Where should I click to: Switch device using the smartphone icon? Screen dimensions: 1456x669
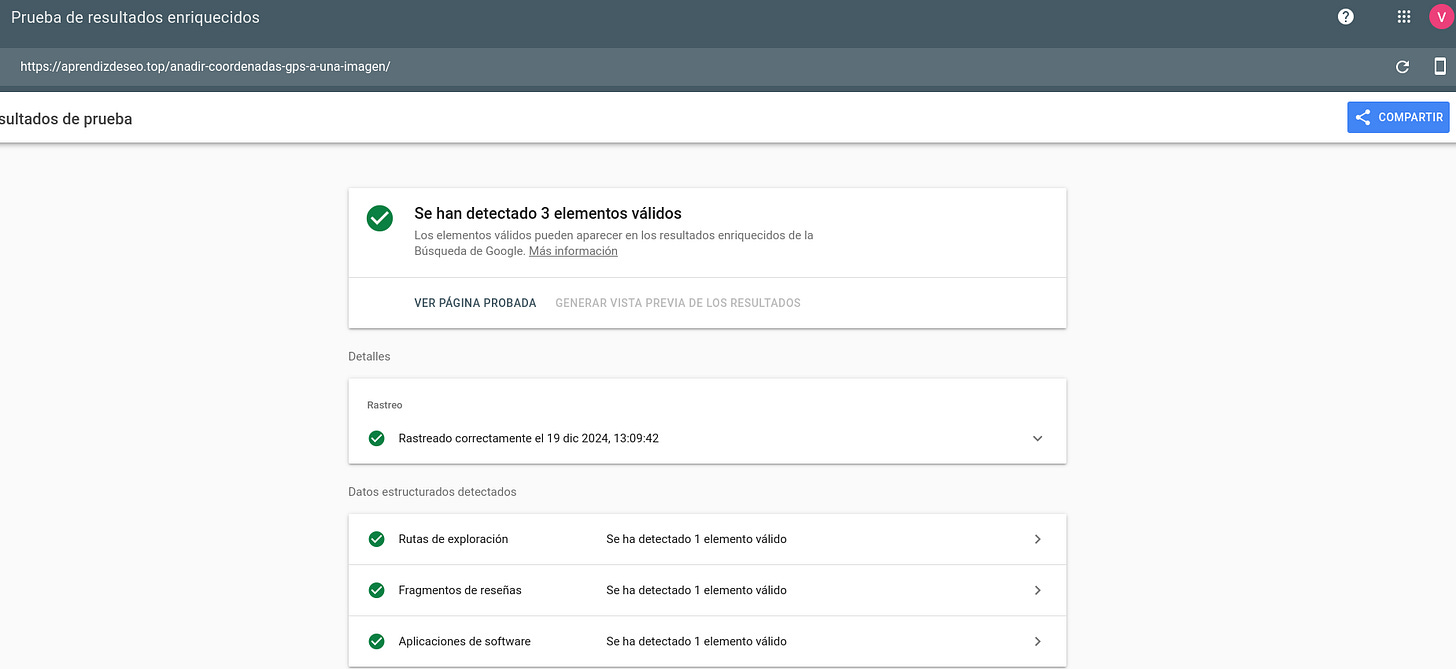point(1440,67)
